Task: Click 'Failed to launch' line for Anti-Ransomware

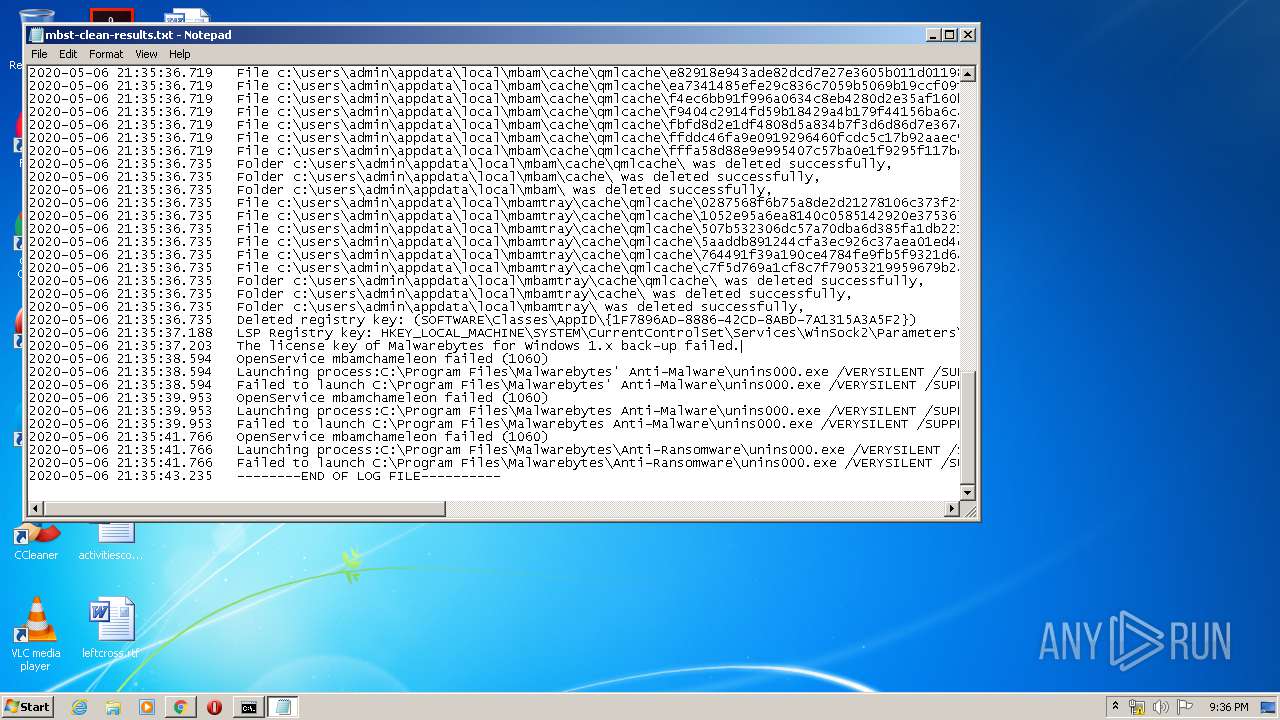Action: pos(494,463)
